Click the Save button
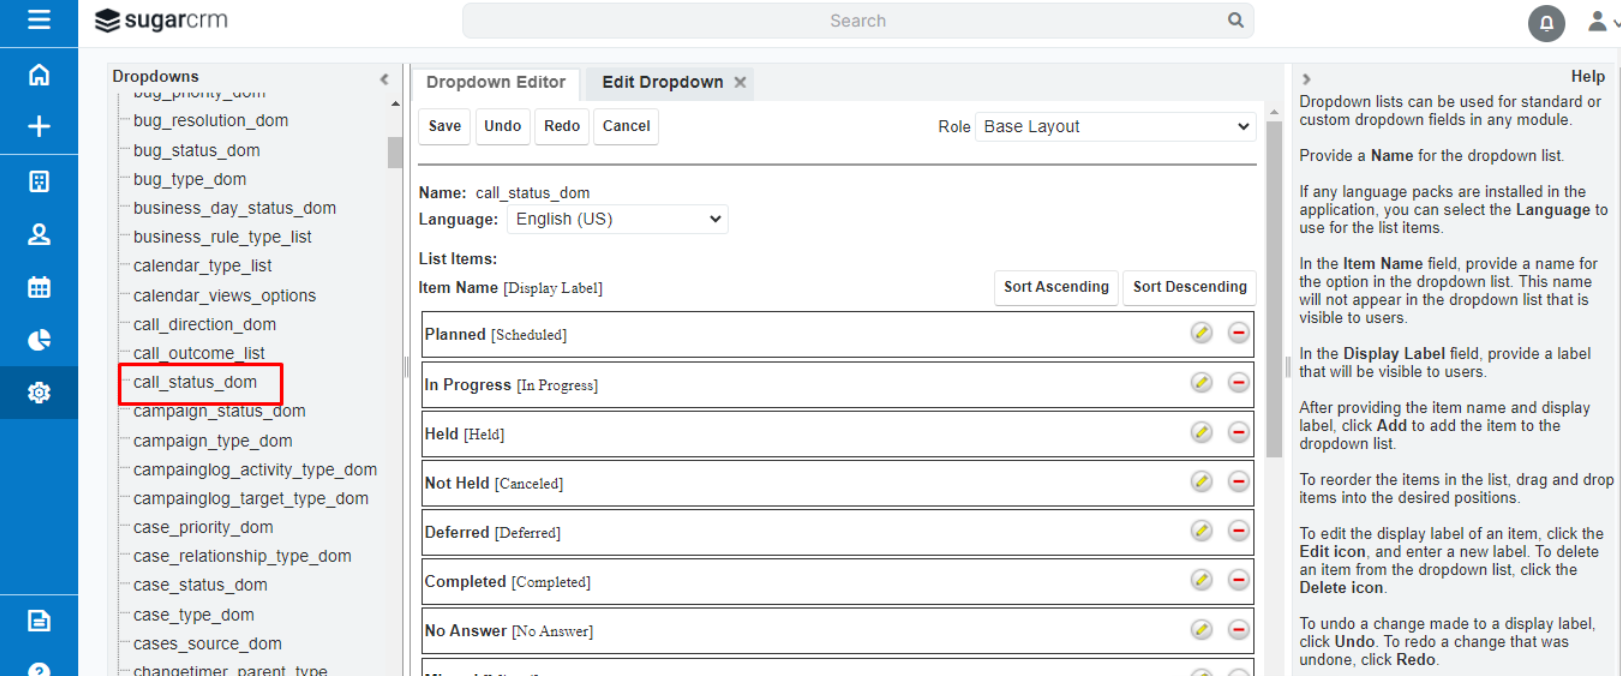1621x676 pixels. (445, 126)
